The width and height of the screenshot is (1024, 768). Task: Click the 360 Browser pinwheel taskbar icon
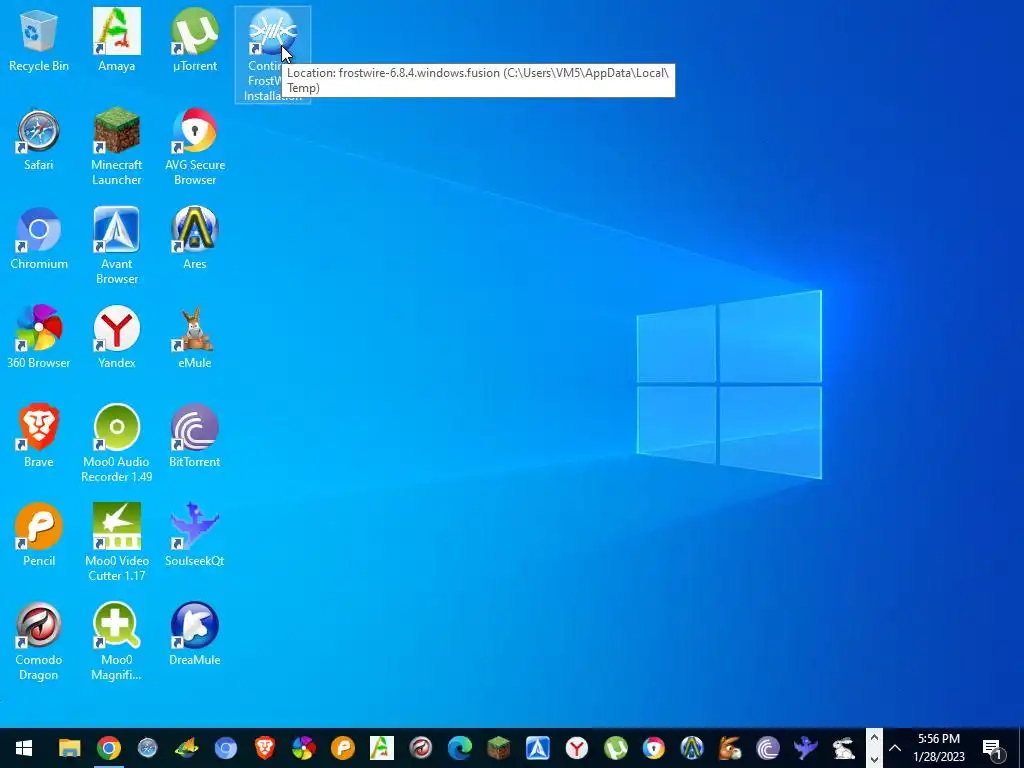[x=304, y=748]
